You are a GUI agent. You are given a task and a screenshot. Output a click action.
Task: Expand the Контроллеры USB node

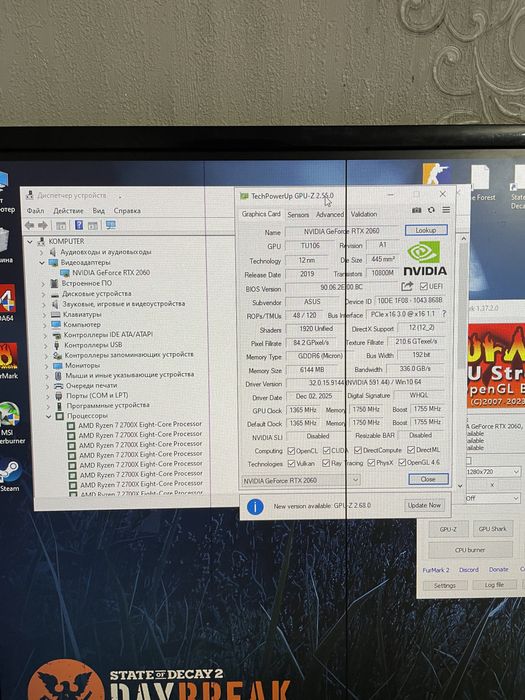pyautogui.click(x=46, y=346)
